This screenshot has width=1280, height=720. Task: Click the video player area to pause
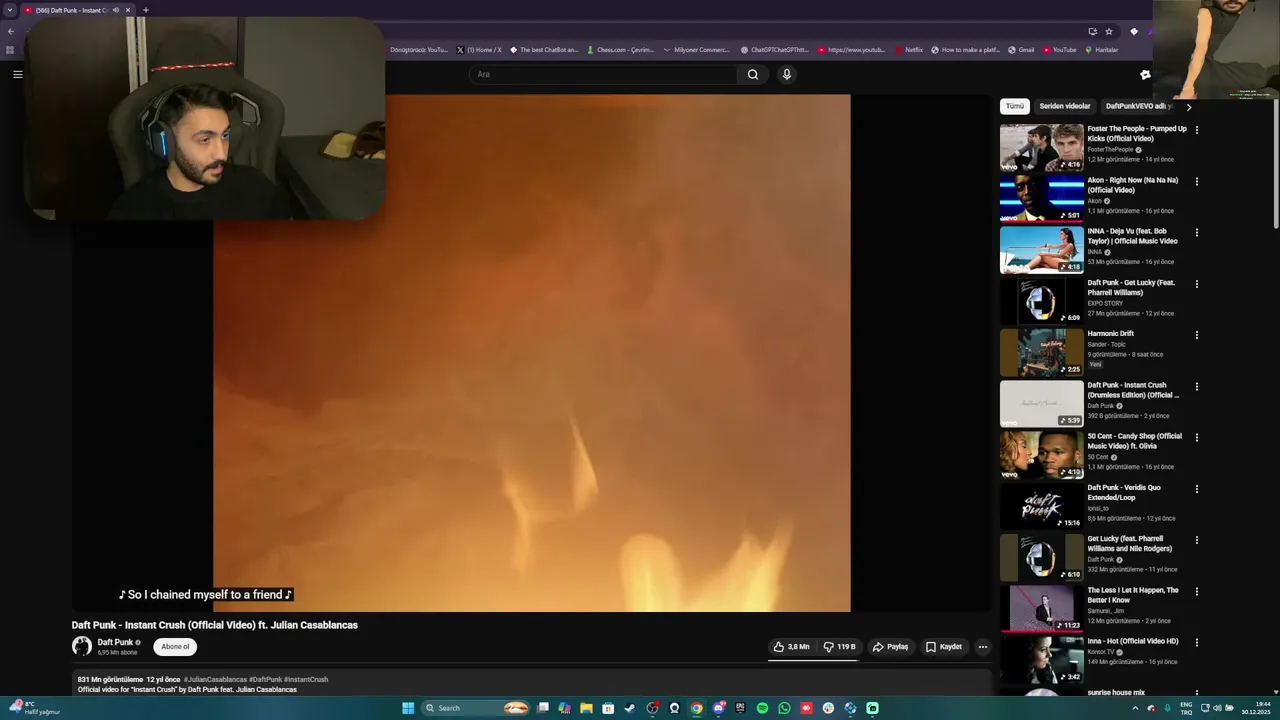532,353
